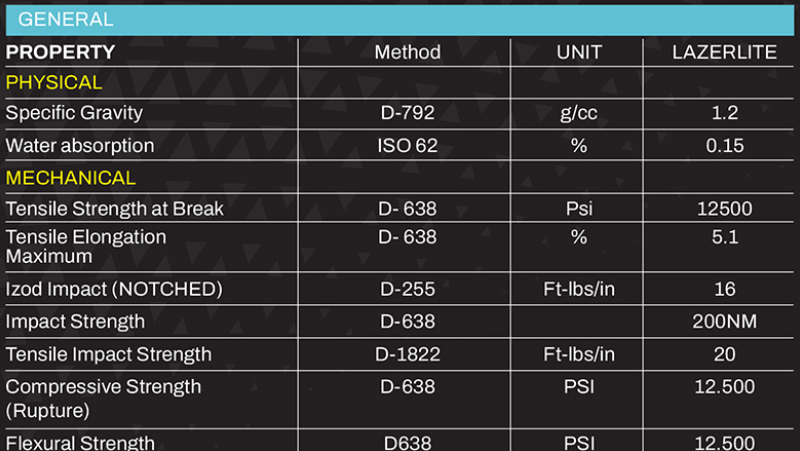The width and height of the screenshot is (800, 451).
Task: Select the Tensile Strength at Break label
Action: pos(115,210)
